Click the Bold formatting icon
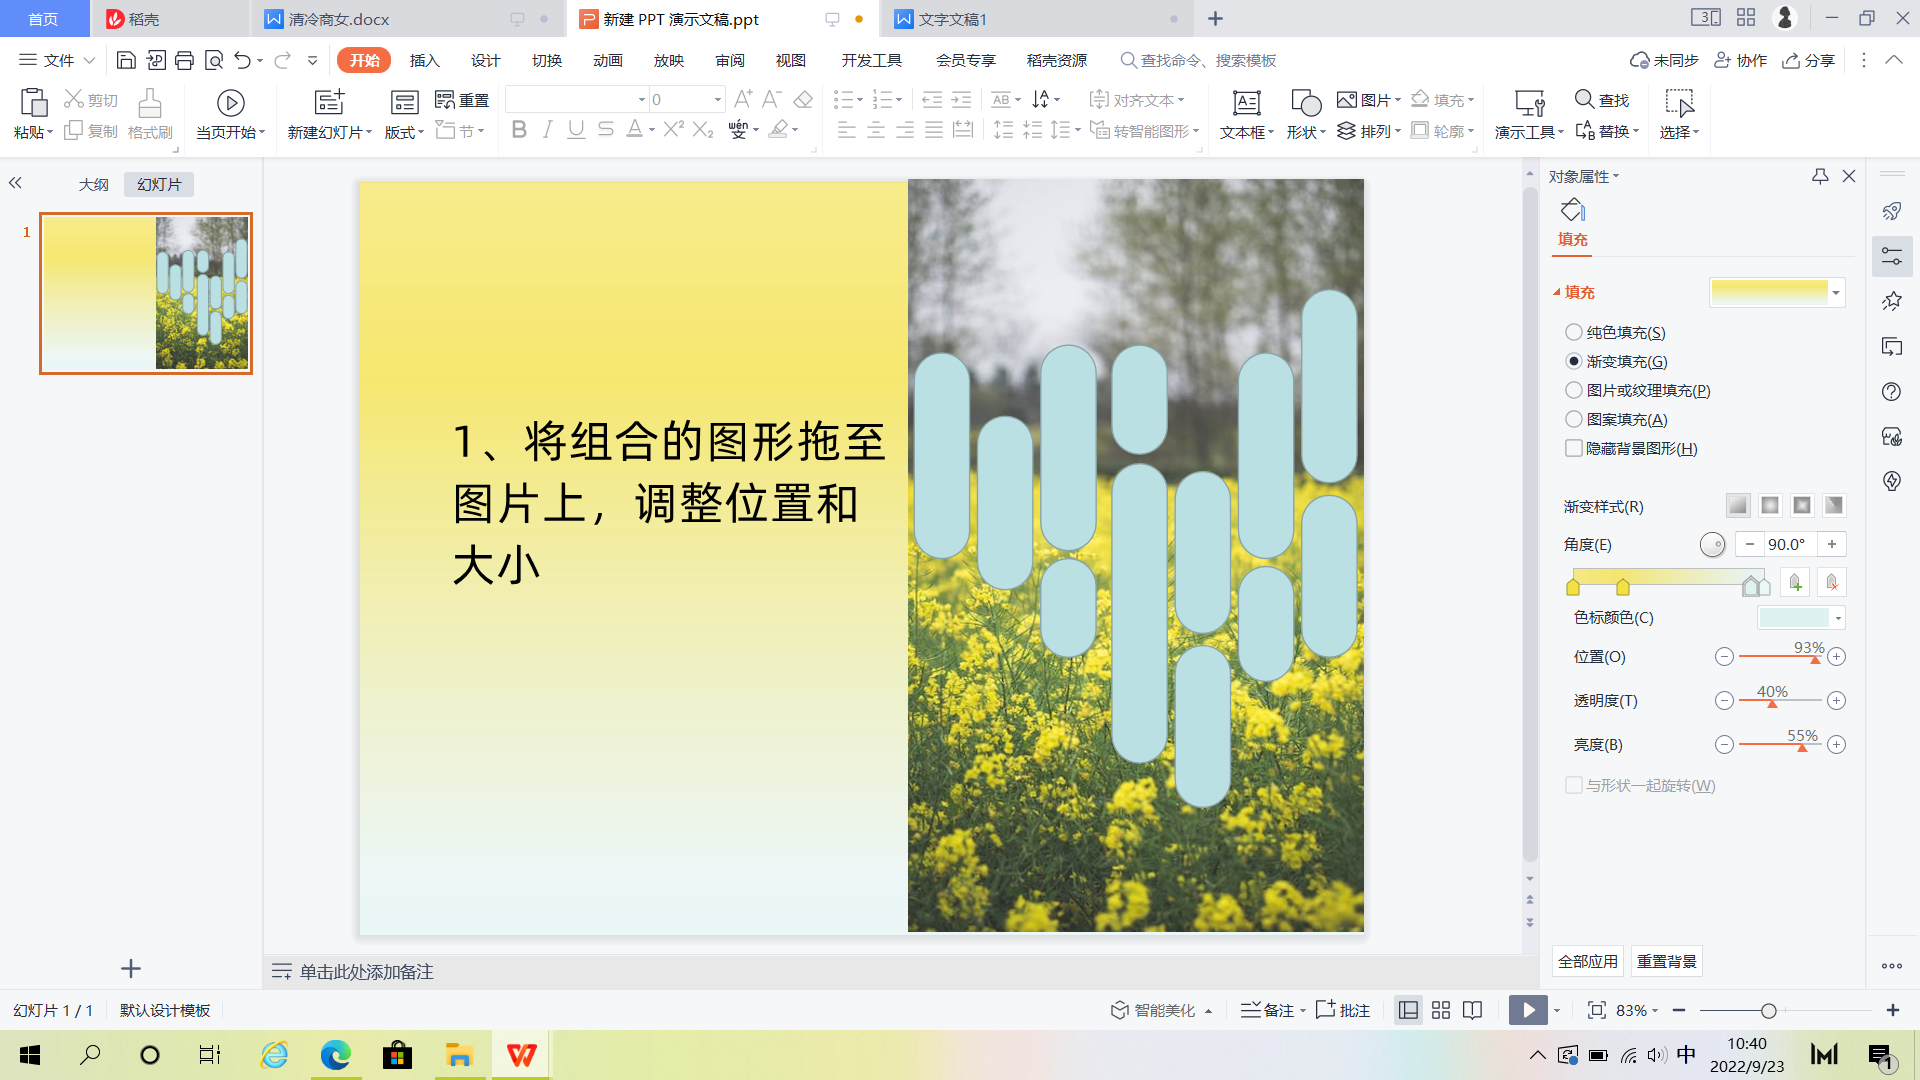 (519, 130)
